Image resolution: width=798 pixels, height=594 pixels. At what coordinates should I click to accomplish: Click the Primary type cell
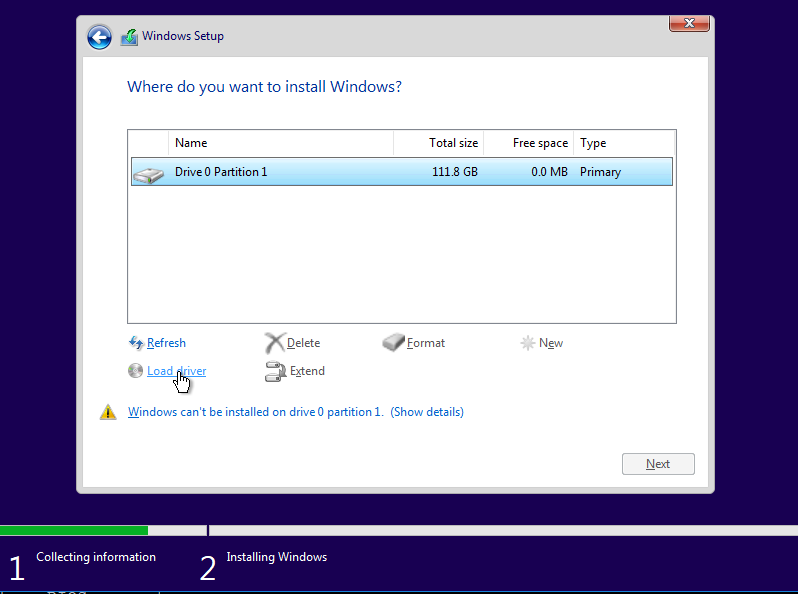point(600,172)
